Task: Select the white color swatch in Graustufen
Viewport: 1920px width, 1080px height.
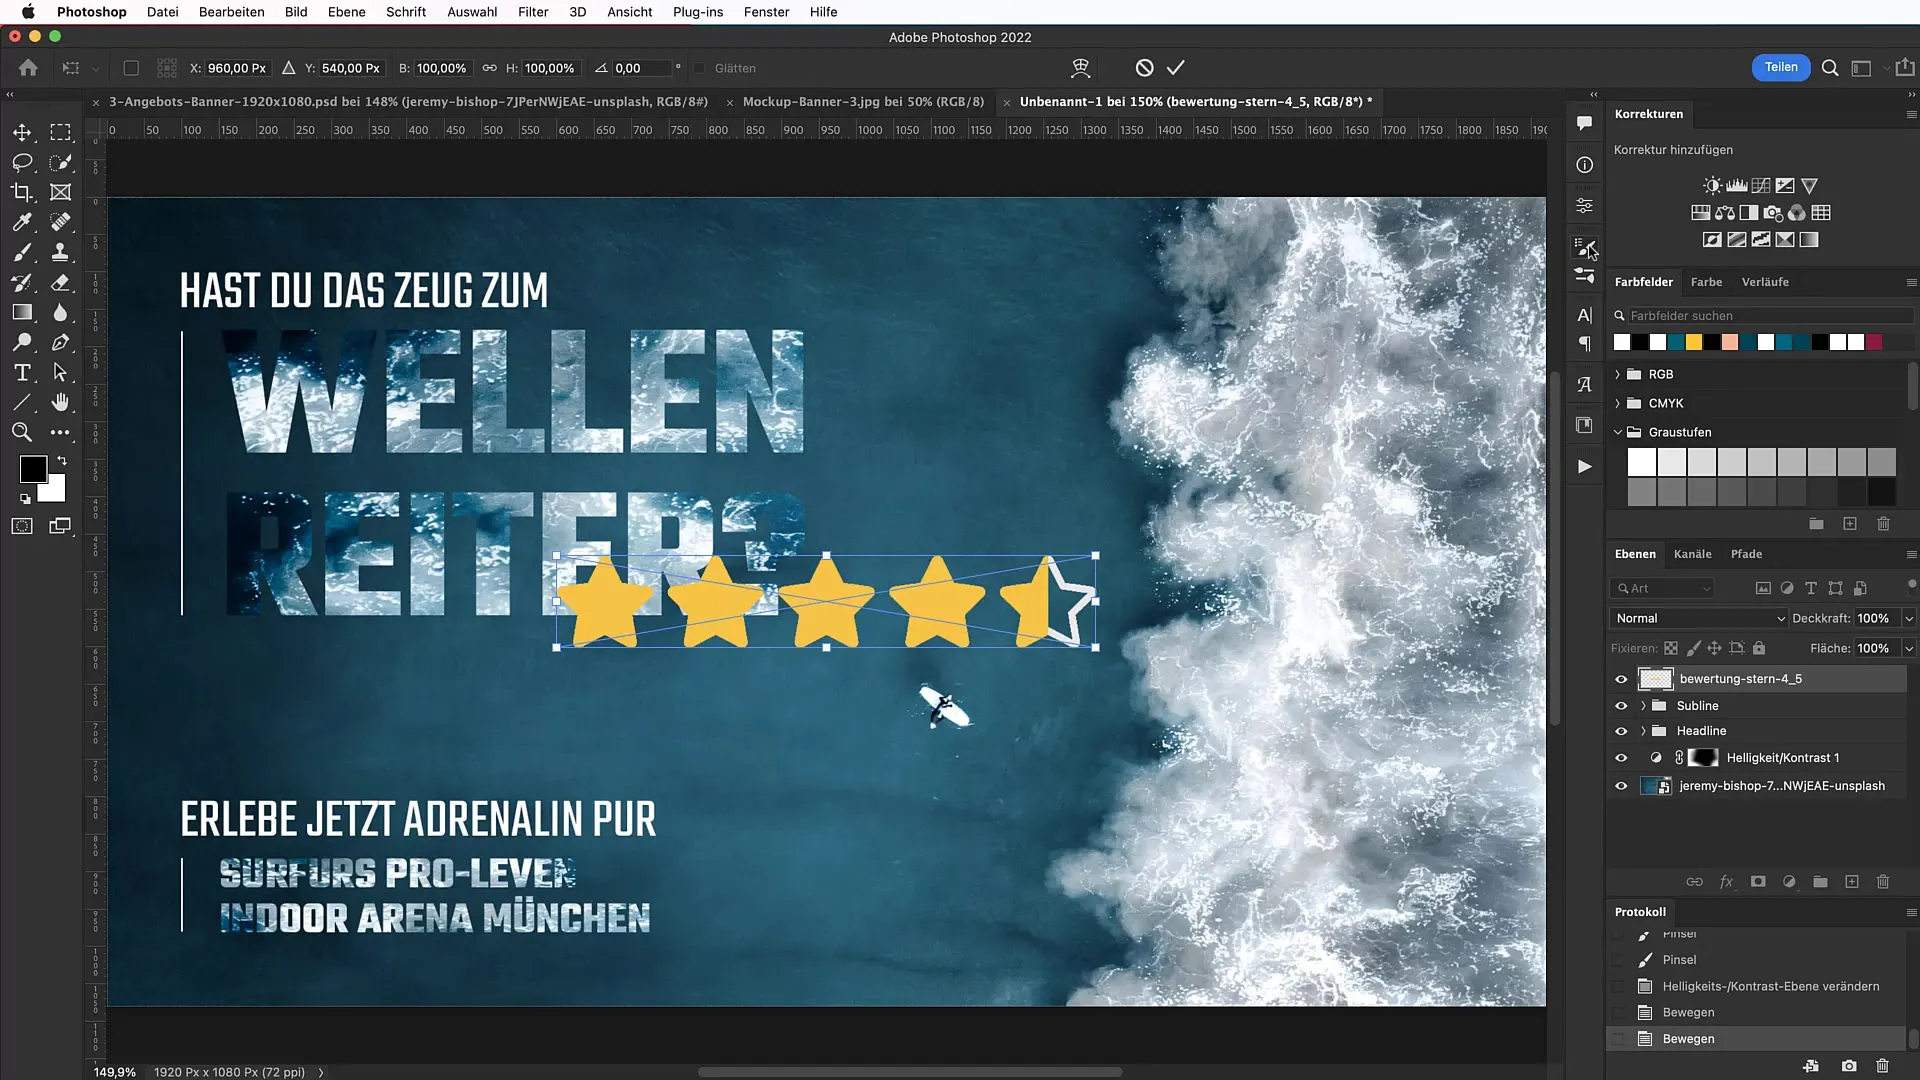Action: click(x=1640, y=462)
